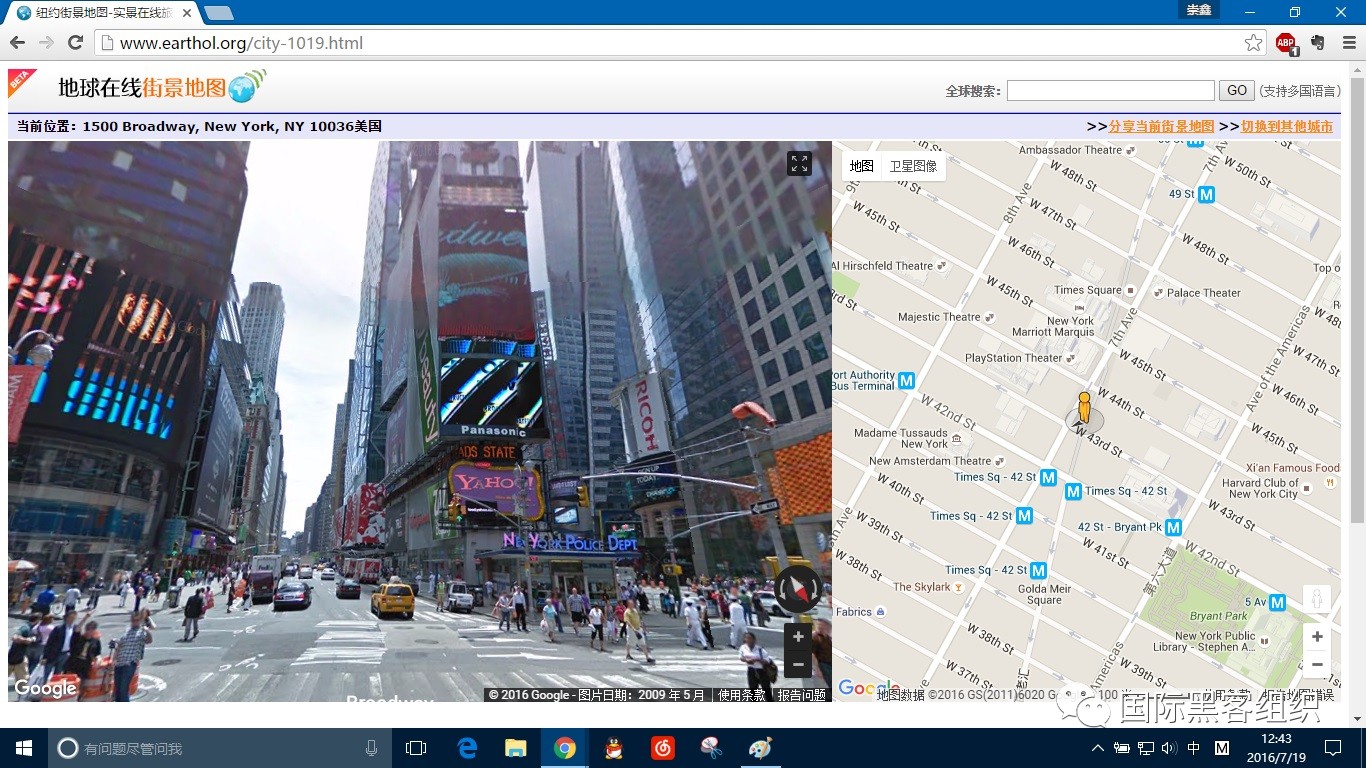Click the grey Pegman map control

(x=1317, y=599)
